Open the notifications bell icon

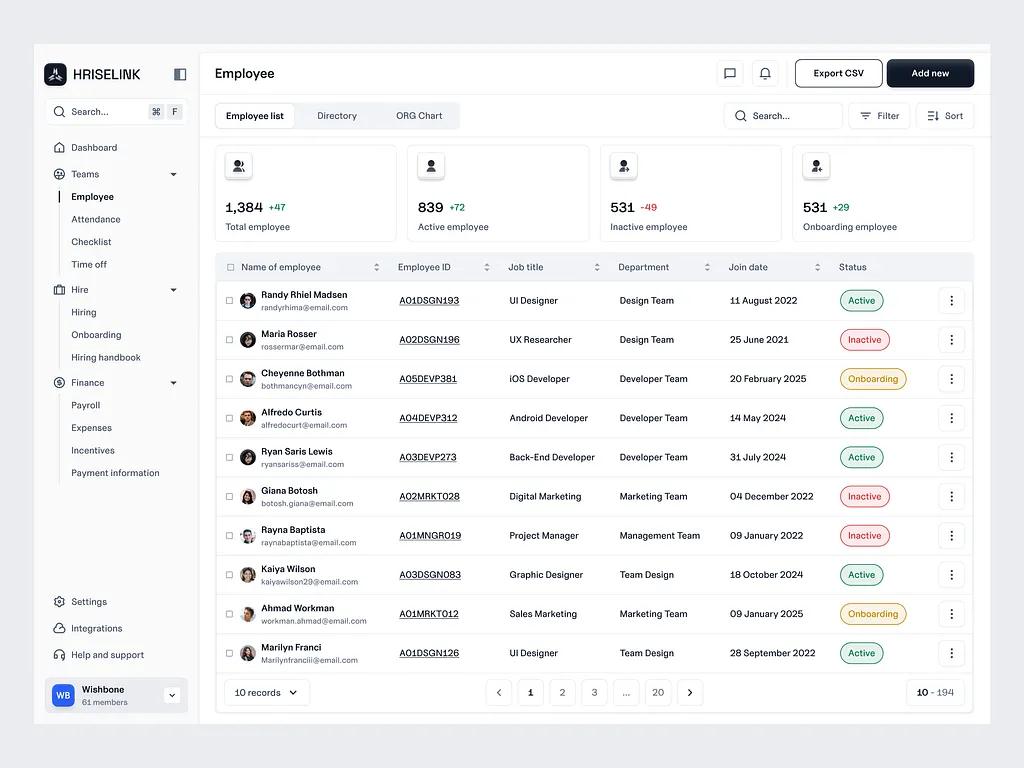(765, 73)
